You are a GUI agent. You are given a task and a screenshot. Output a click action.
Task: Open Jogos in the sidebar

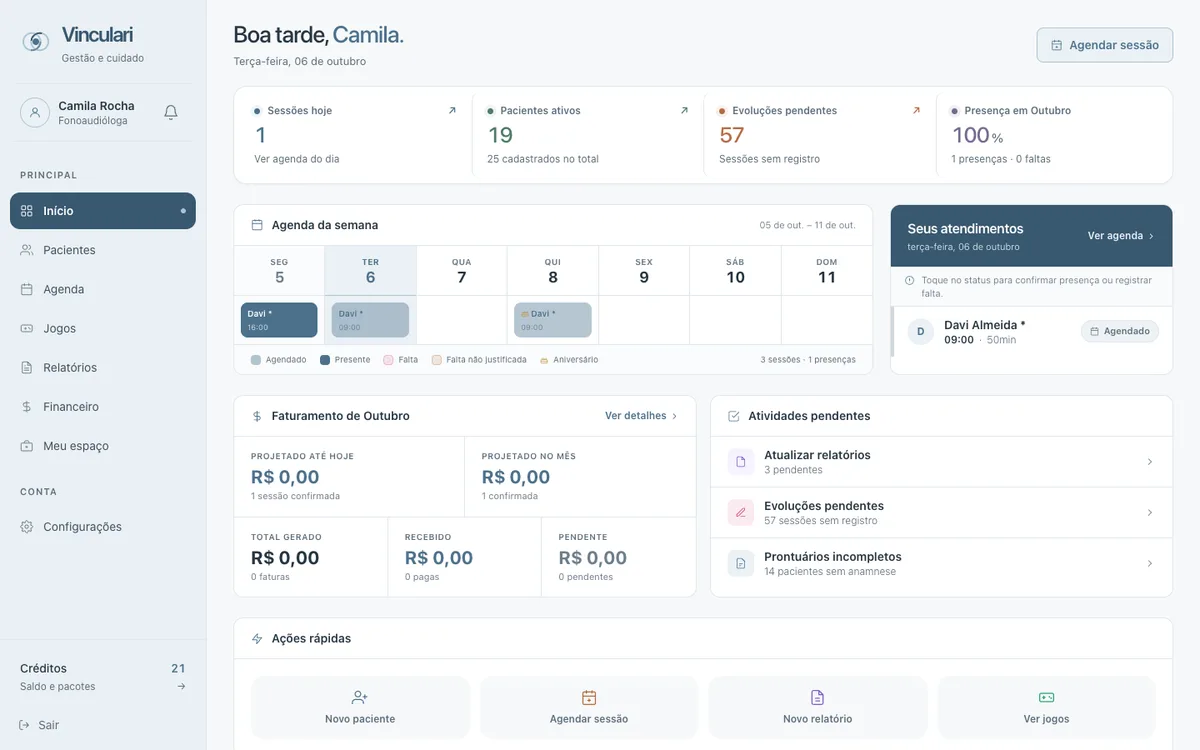pyautogui.click(x=103, y=328)
